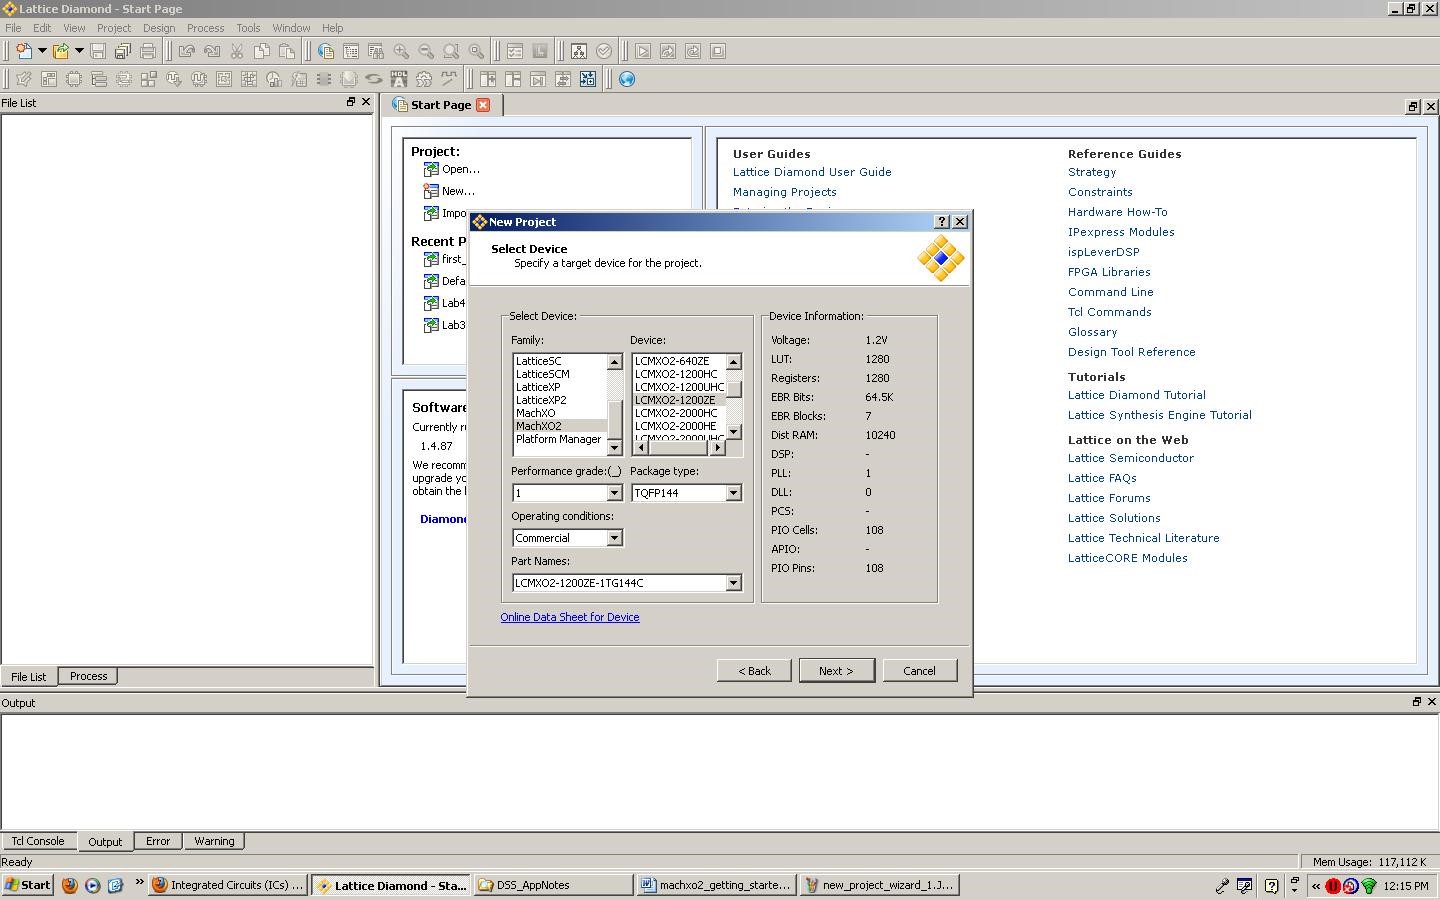Click the Next button in wizard

836,671
